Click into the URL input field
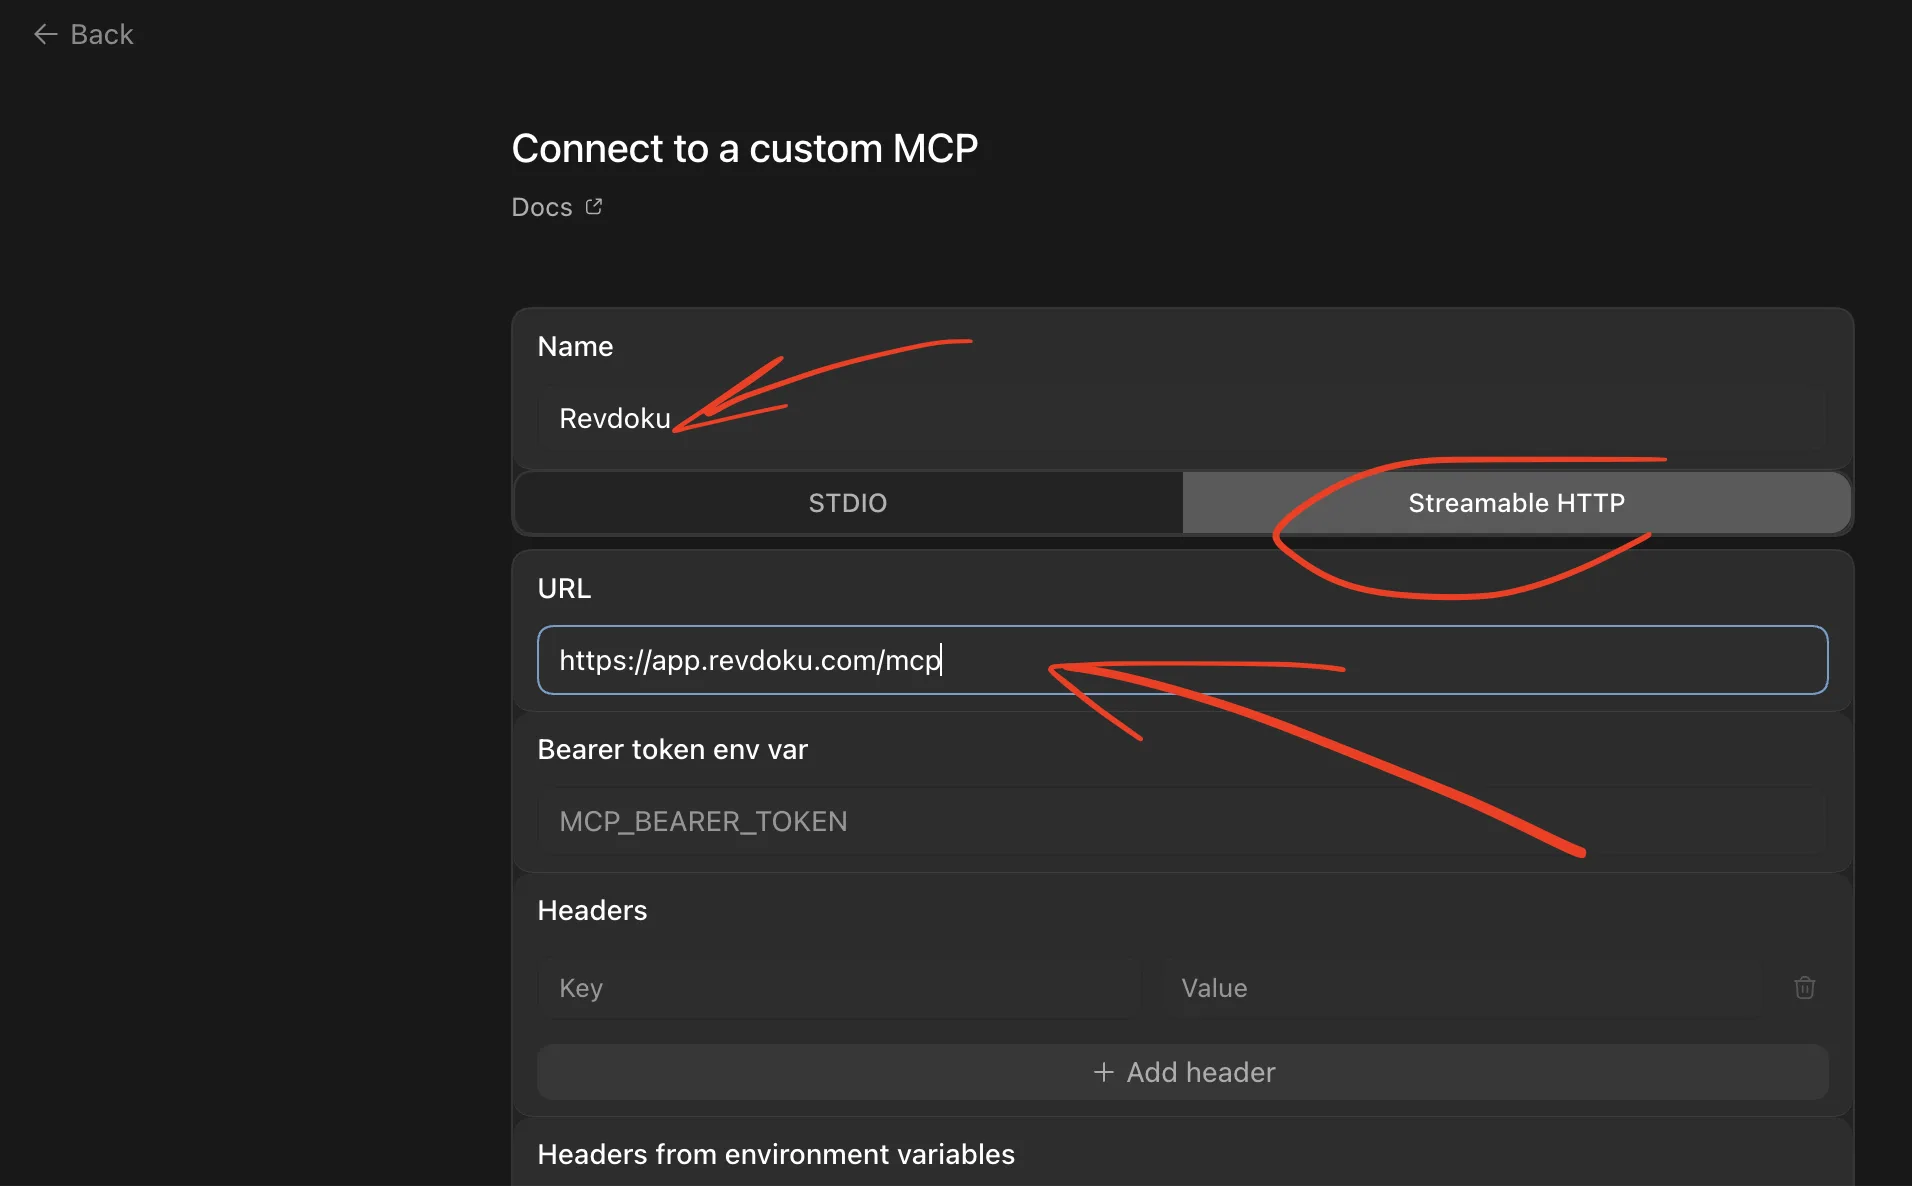 1182,660
